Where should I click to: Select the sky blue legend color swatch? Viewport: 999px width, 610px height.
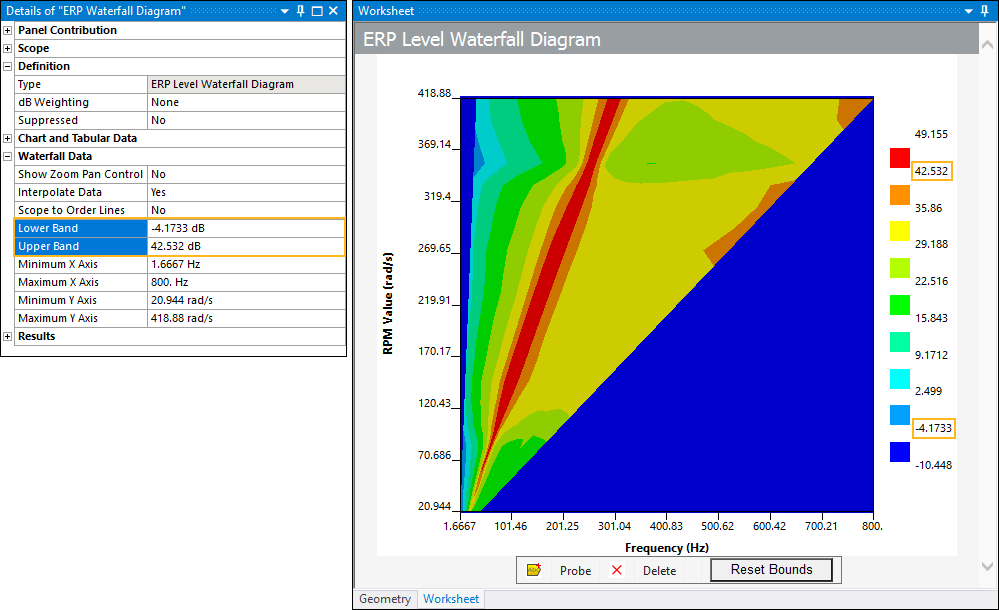900,415
